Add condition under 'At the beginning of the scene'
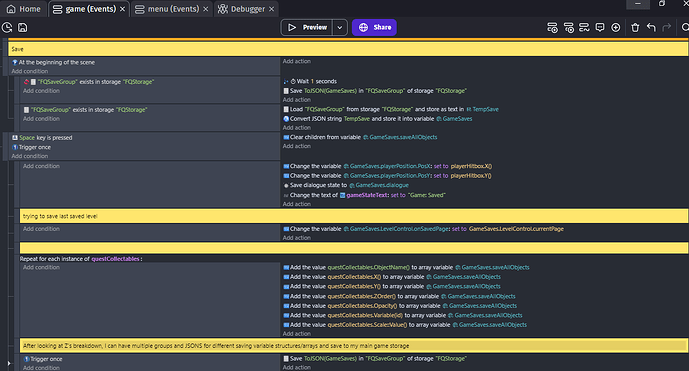This screenshot has width=689, height=371. pyautogui.click(x=29, y=71)
